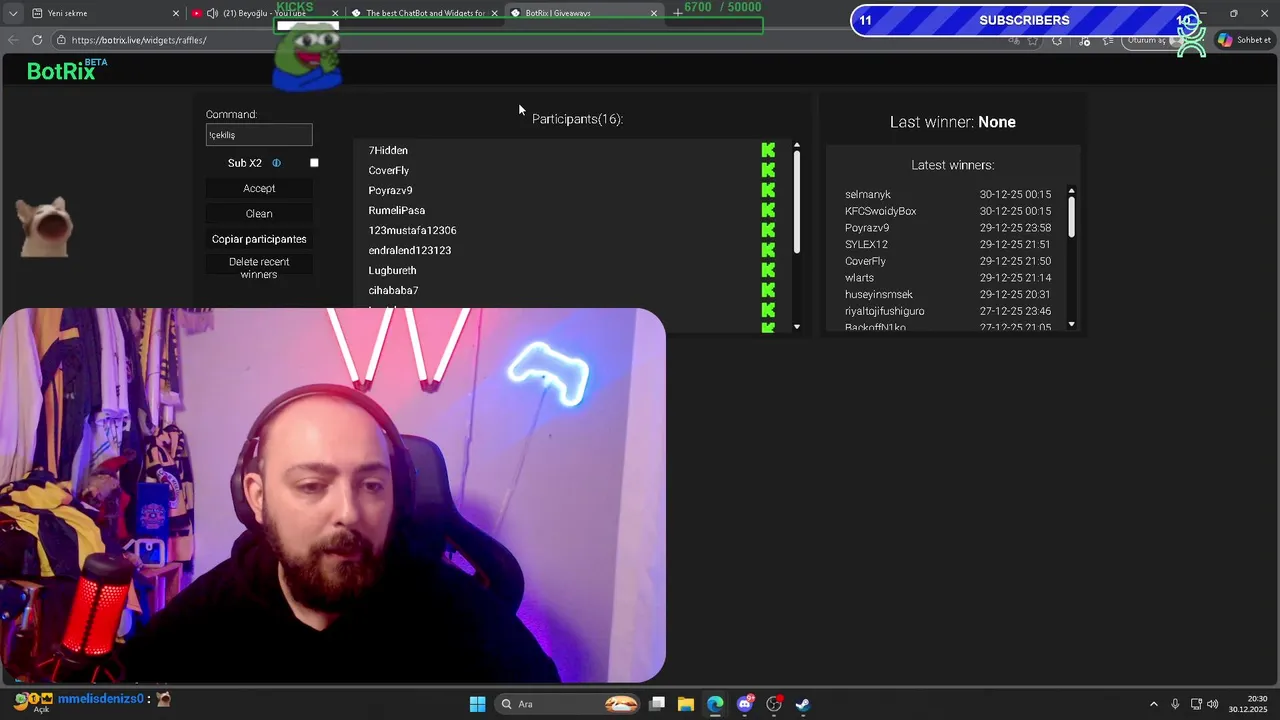Open File Explorer from the taskbar
The width and height of the screenshot is (1280, 720).
point(686,704)
